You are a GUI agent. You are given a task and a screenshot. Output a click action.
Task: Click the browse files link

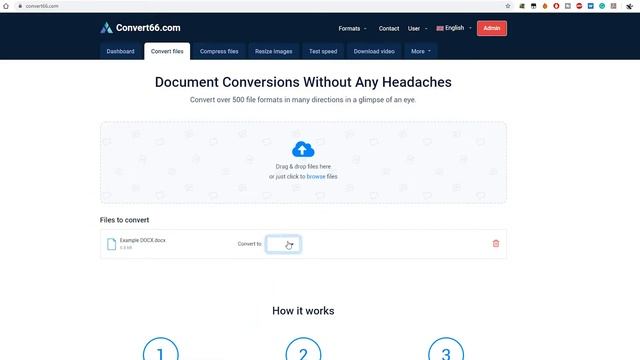(x=316, y=177)
